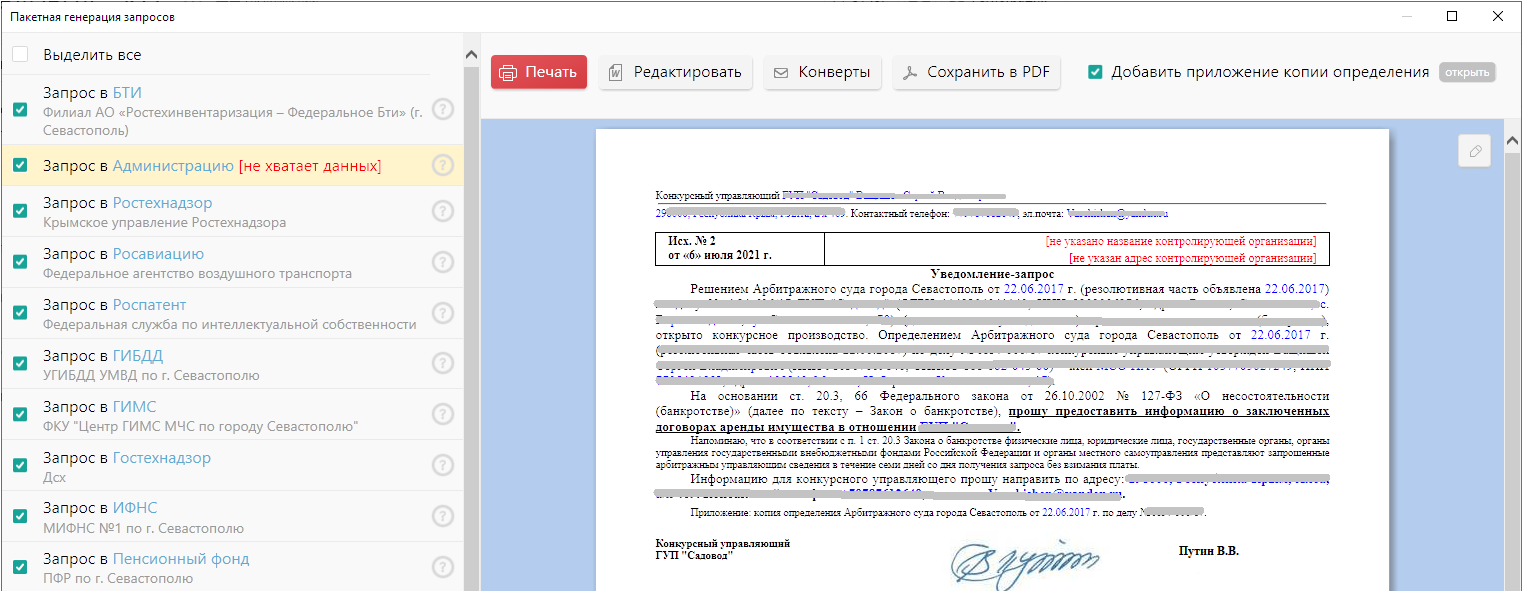Open help icon for Пенсионный фонд request
Image resolution: width=1523 pixels, height=591 pixels.
tap(442, 567)
